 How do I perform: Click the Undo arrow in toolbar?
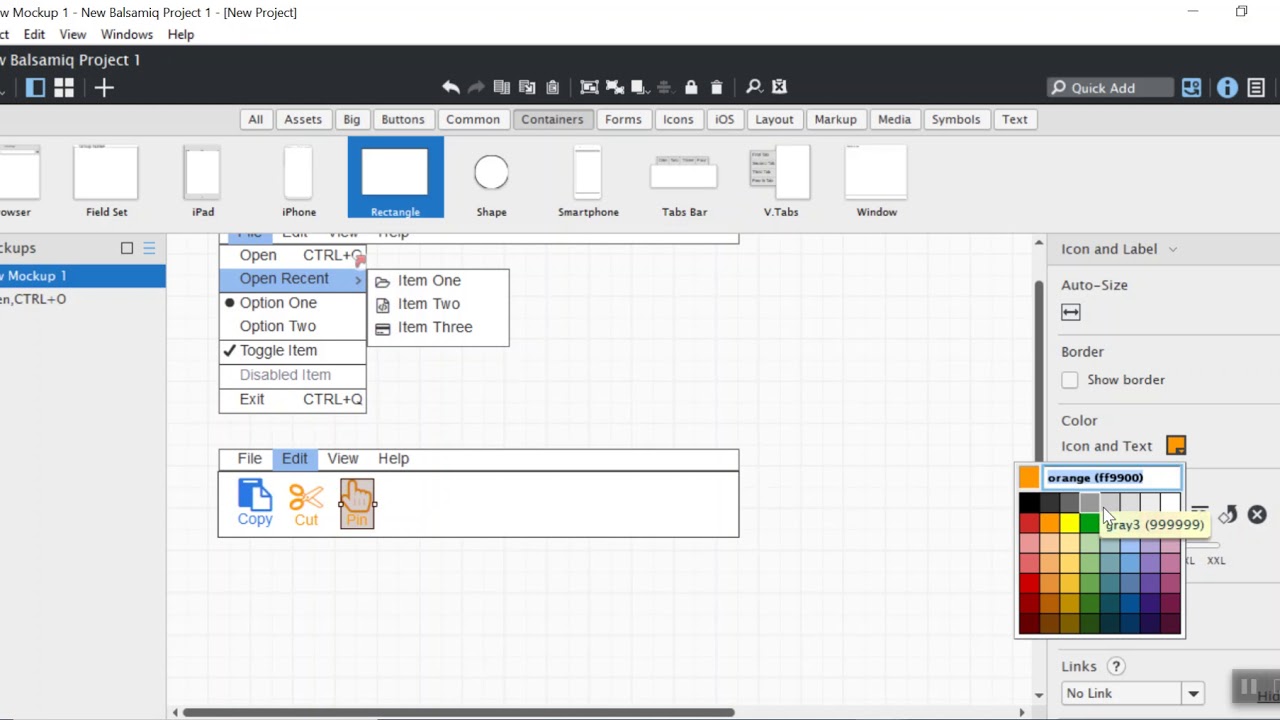point(451,88)
